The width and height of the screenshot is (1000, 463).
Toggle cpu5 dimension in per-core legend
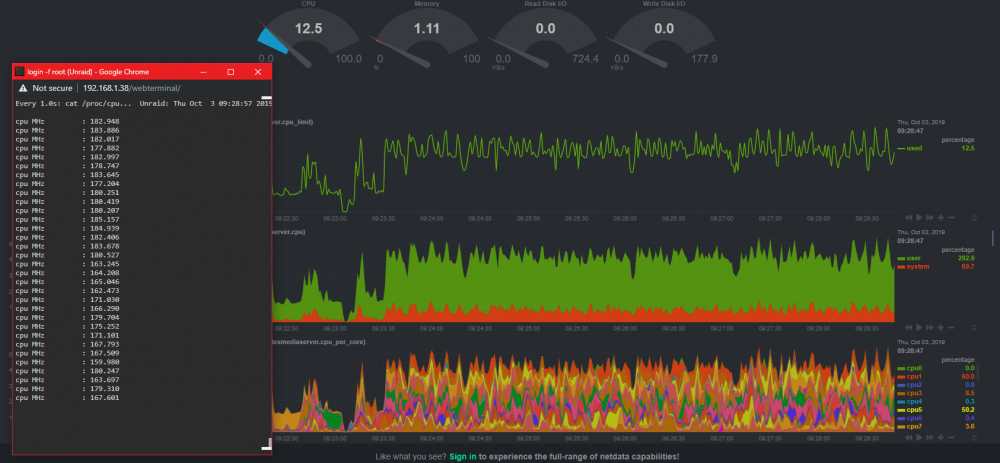coord(910,409)
